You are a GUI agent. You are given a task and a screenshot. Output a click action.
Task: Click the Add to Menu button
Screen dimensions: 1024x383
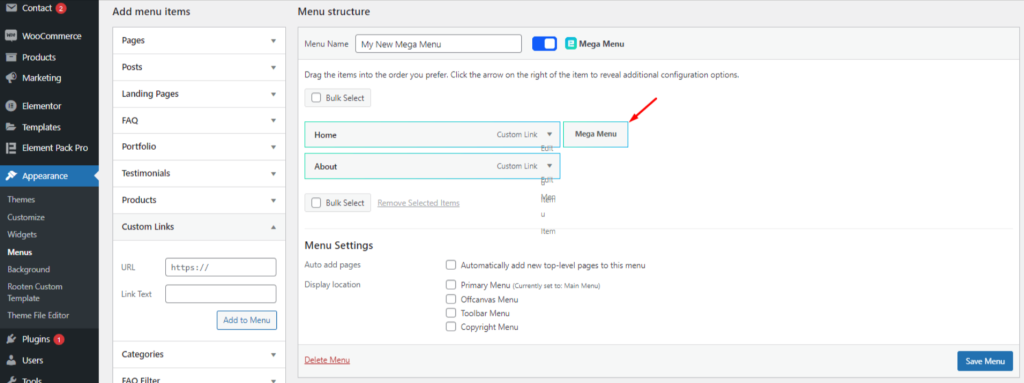(247, 320)
